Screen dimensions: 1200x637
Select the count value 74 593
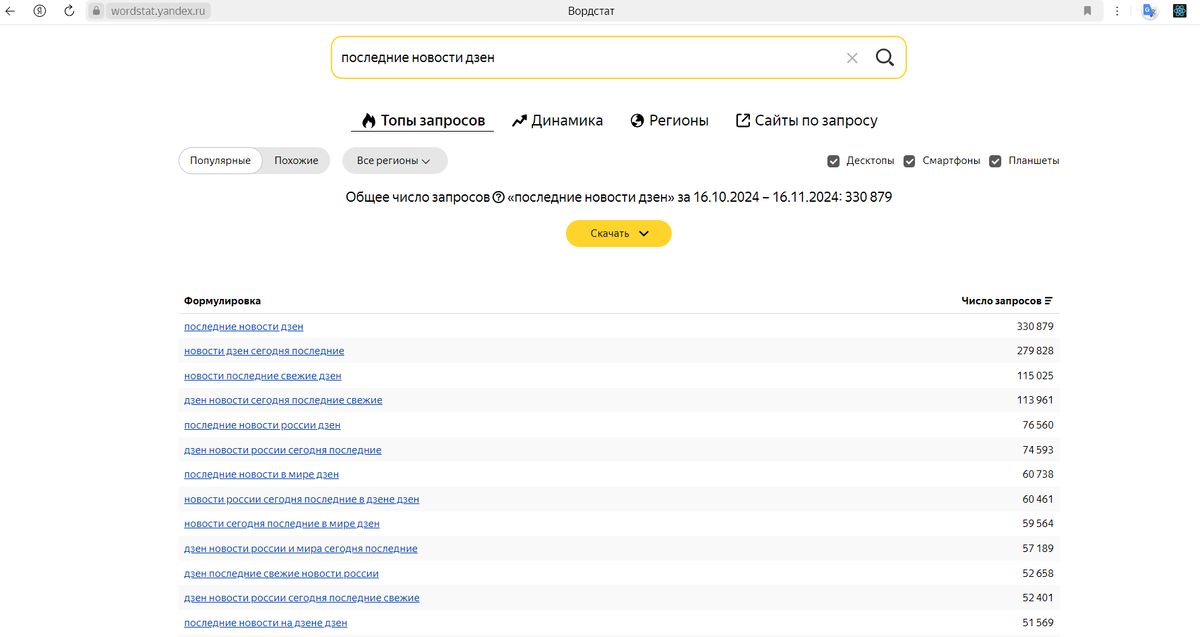point(1038,450)
